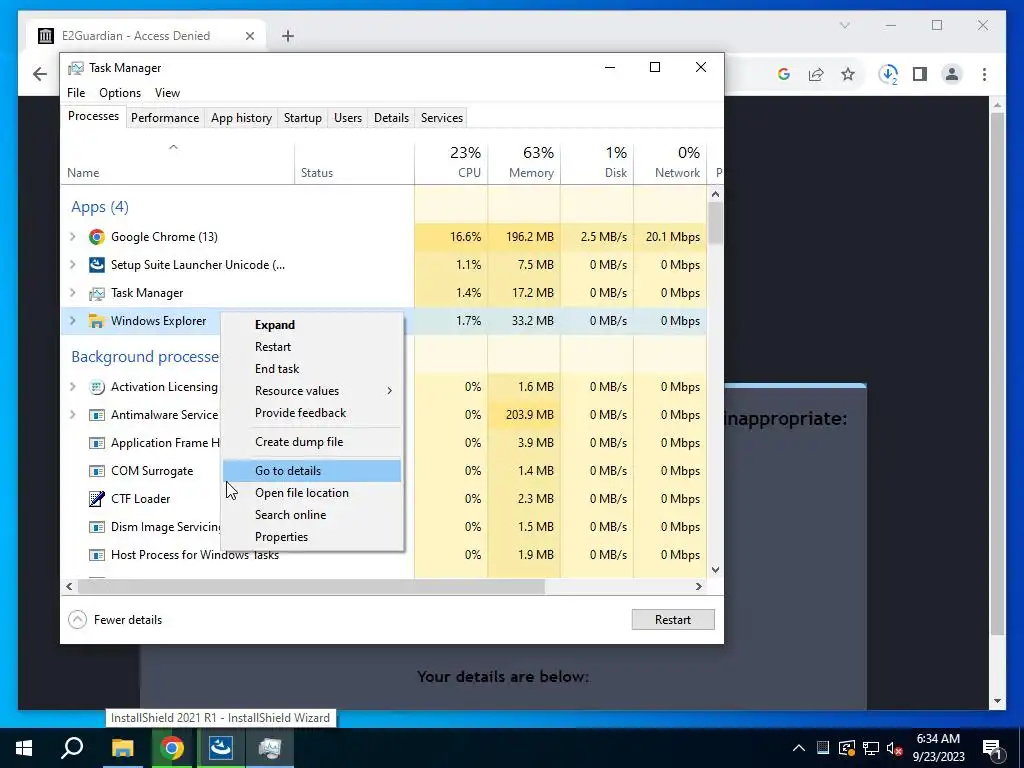Image resolution: width=1024 pixels, height=768 pixels.
Task: Open the Windows Start menu
Action: tap(24, 748)
